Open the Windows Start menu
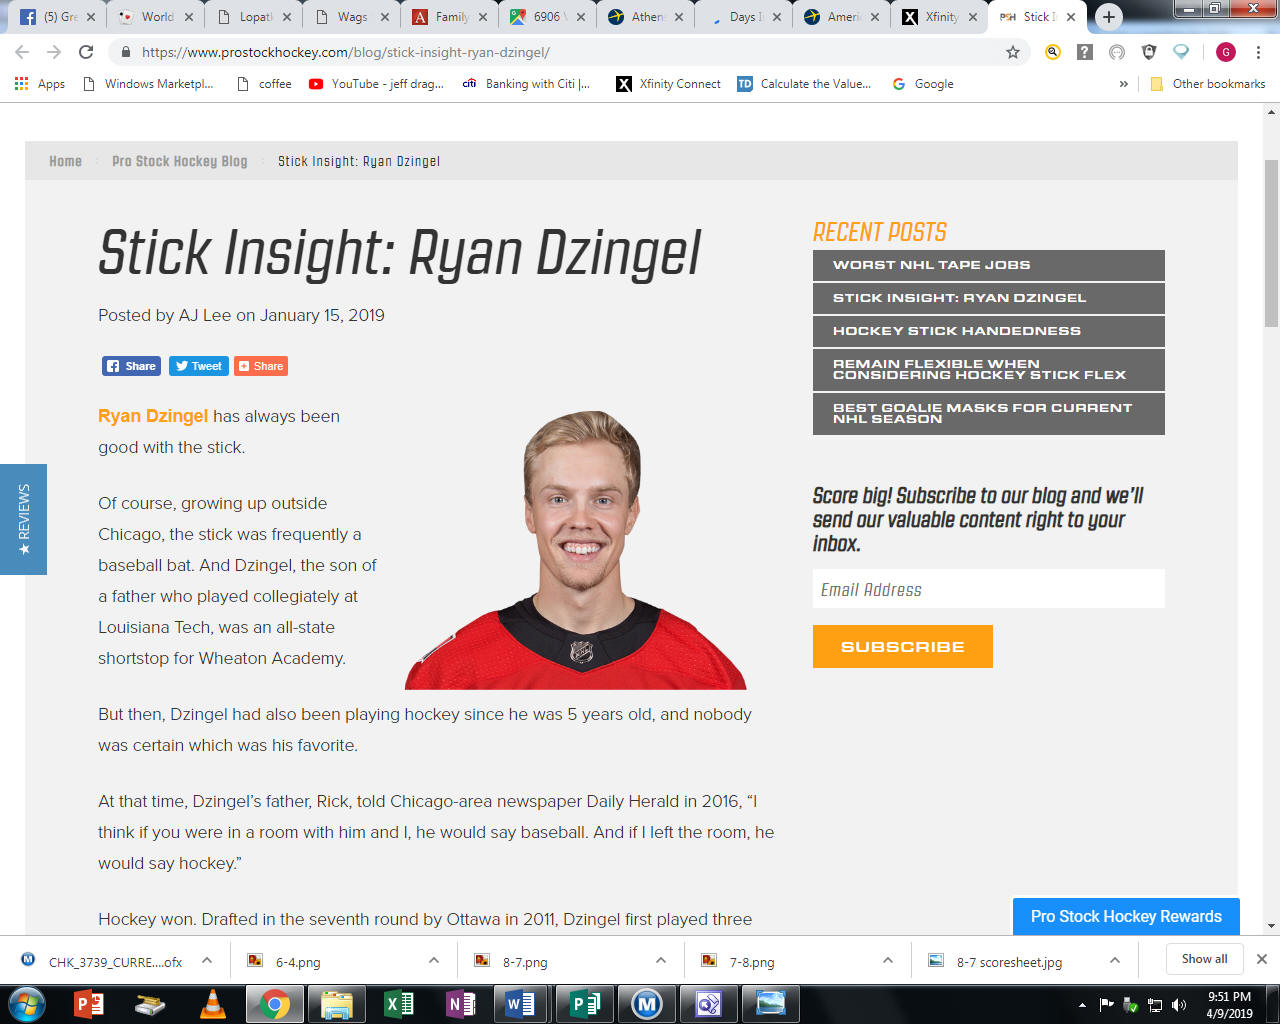Image resolution: width=1280 pixels, height=1024 pixels. click(27, 1004)
